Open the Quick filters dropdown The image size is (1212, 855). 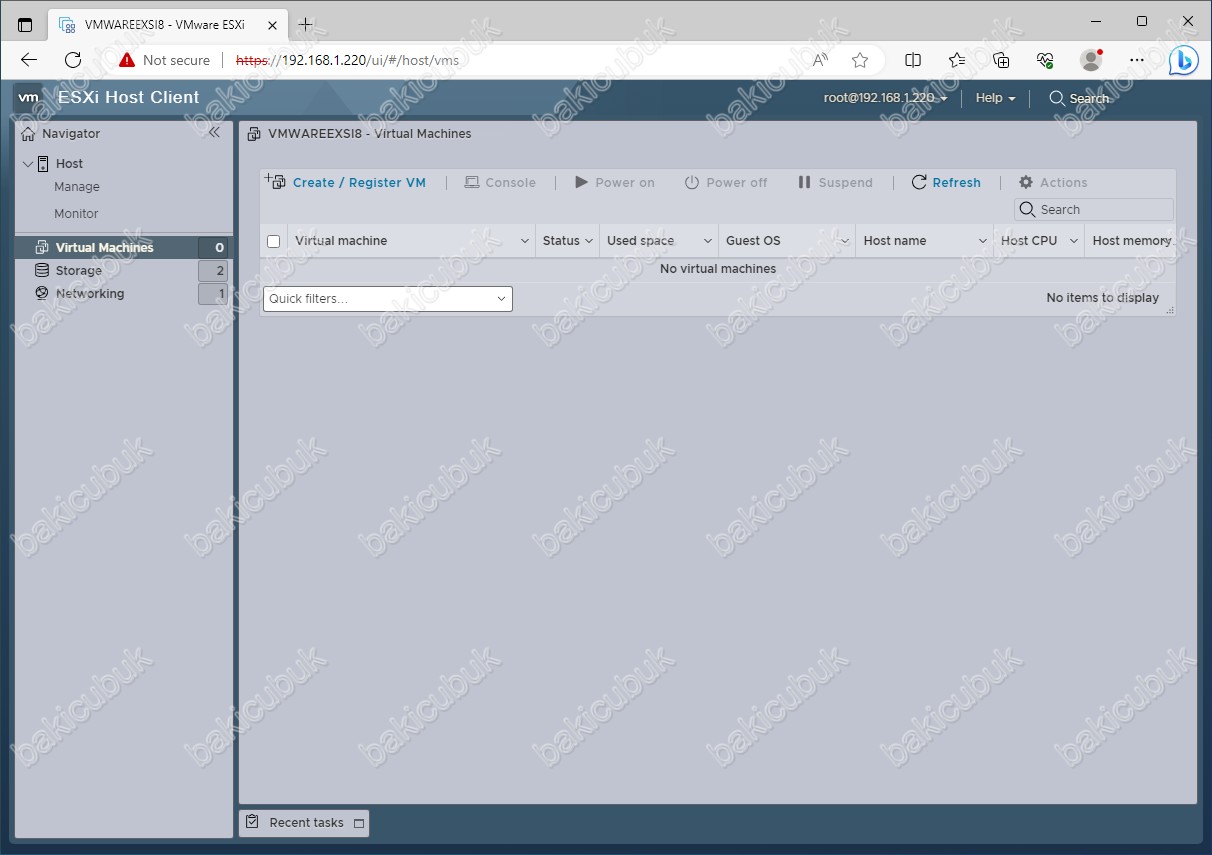pos(388,299)
